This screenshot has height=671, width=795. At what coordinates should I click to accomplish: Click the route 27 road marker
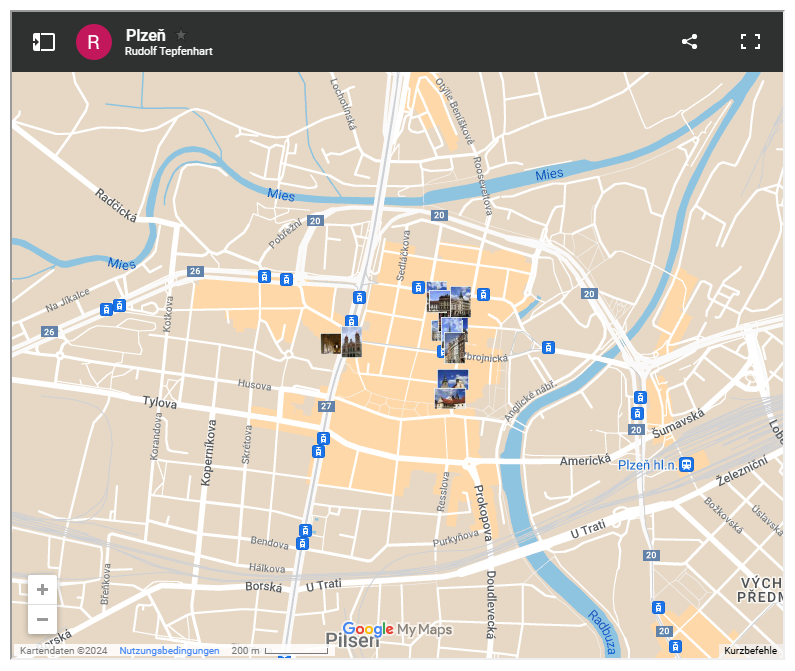(326, 406)
